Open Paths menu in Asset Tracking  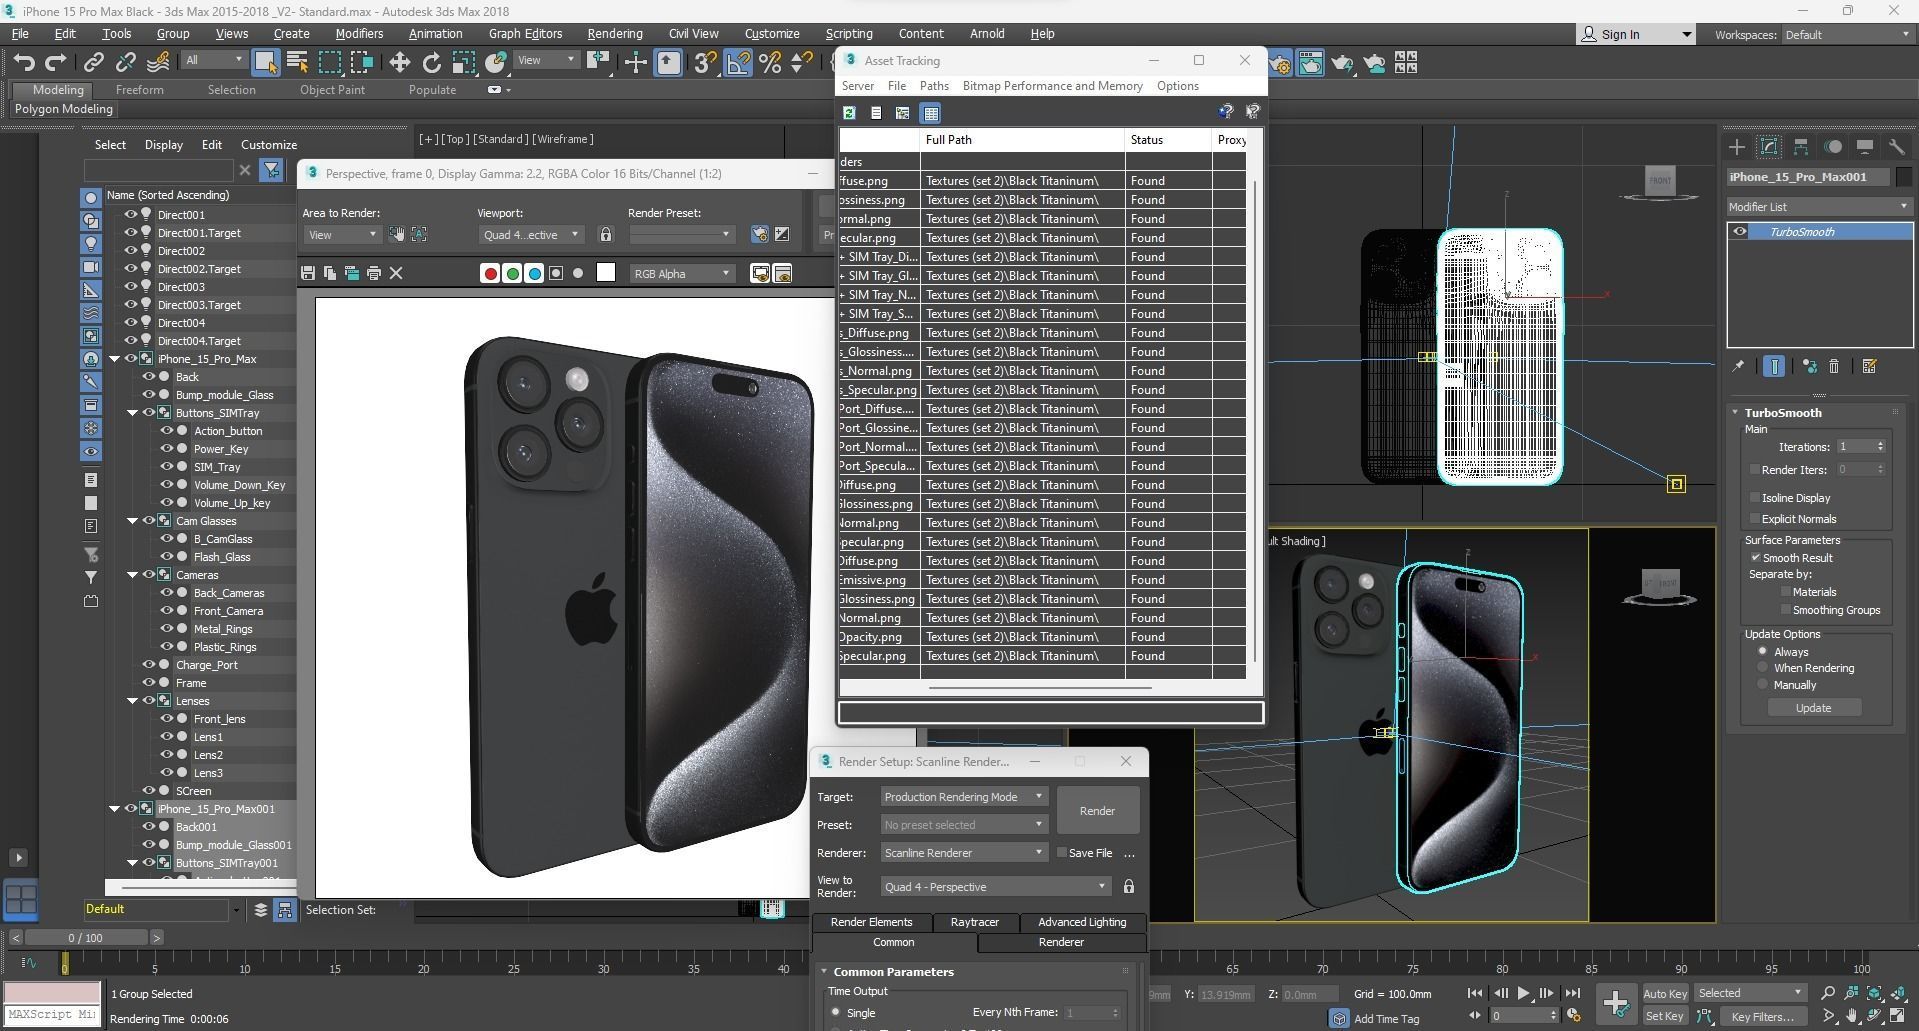pos(934,86)
